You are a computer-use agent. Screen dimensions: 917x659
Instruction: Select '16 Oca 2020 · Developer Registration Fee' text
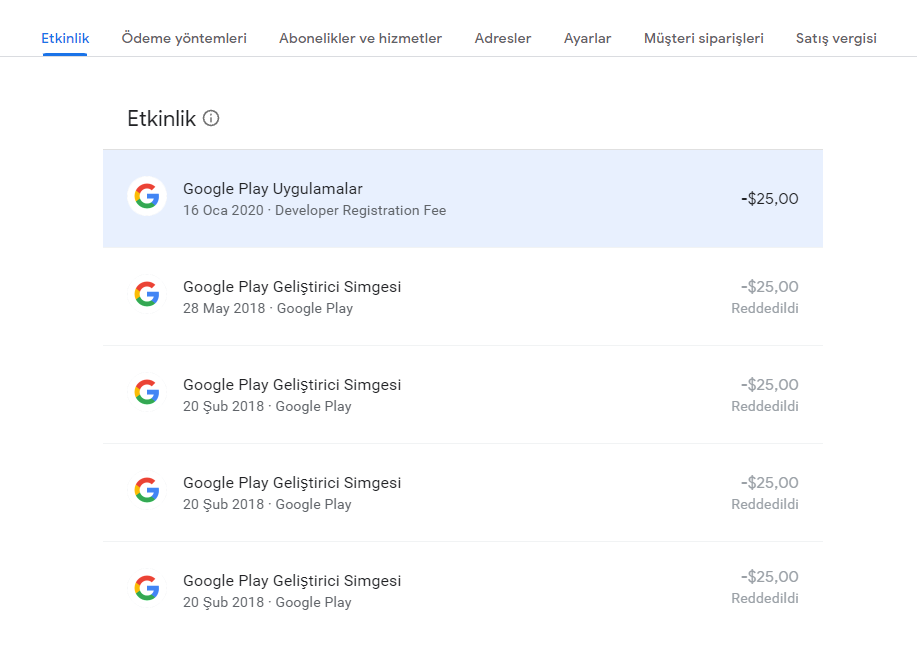pyautogui.click(x=315, y=211)
